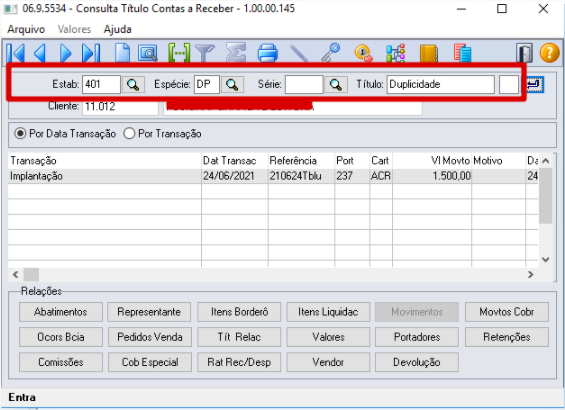Open the Ajuda menu

117,29
